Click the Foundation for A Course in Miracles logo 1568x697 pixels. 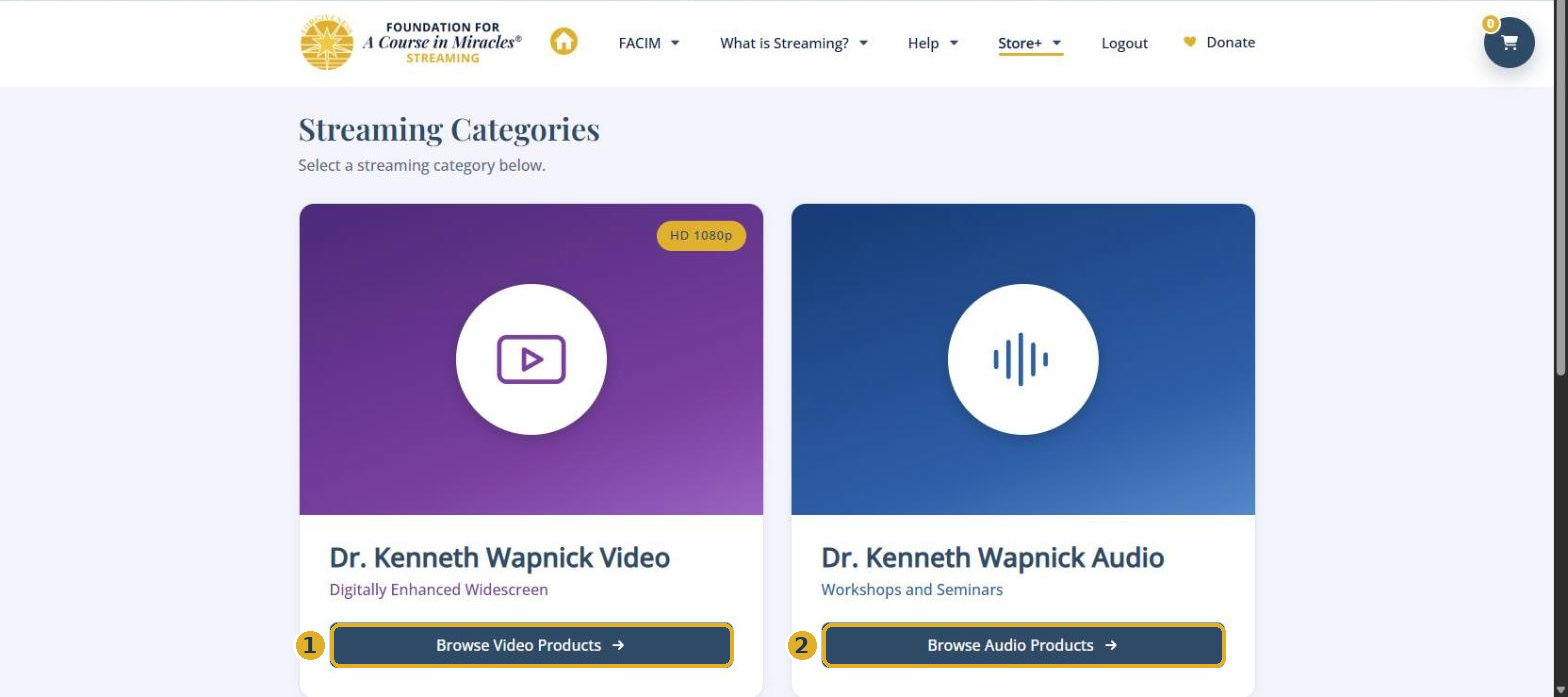(411, 43)
